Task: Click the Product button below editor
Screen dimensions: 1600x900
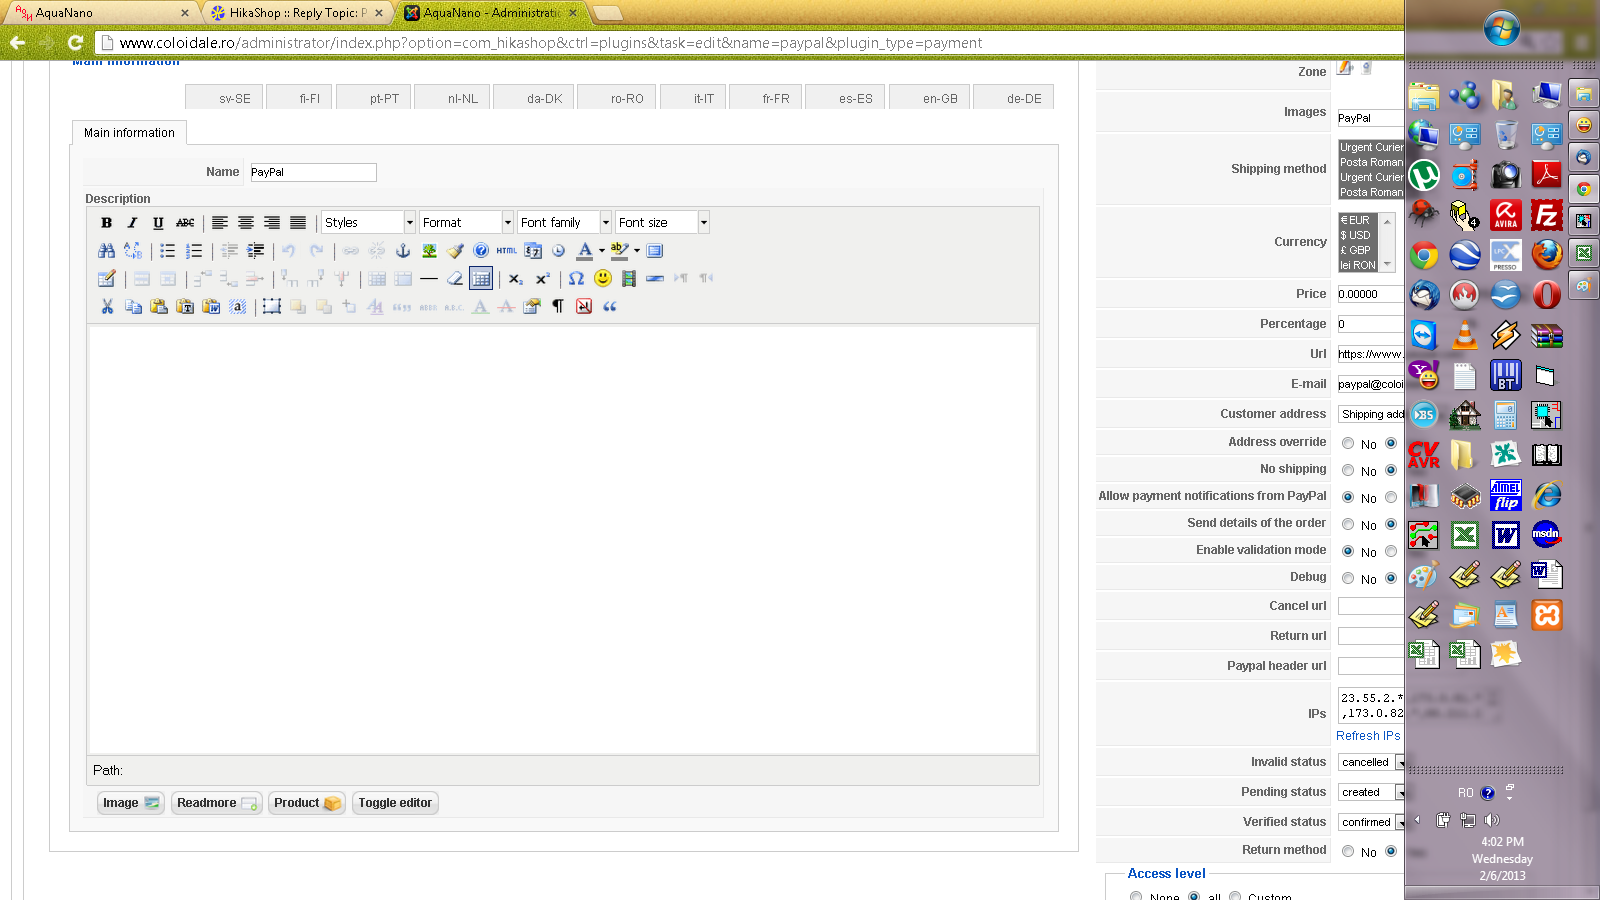Action: pos(307,803)
